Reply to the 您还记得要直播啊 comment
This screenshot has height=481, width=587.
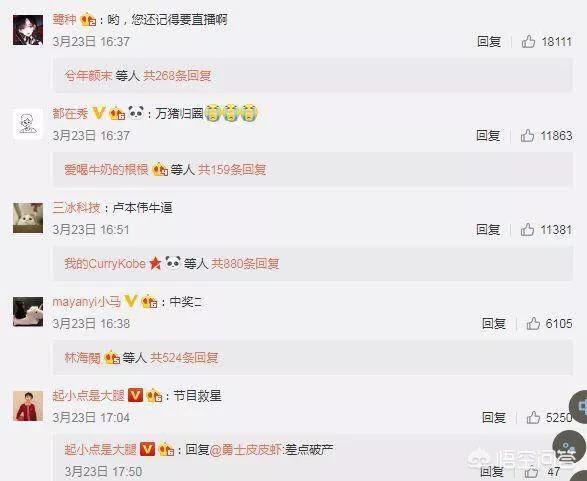pyautogui.click(x=489, y=41)
